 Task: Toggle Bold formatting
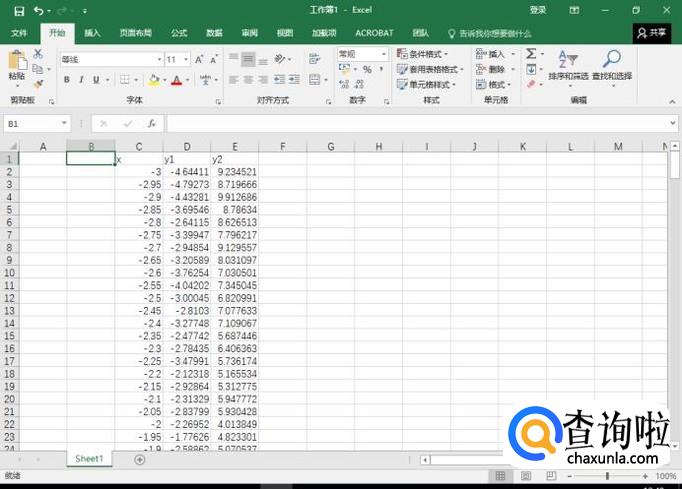(x=67, y=80)
